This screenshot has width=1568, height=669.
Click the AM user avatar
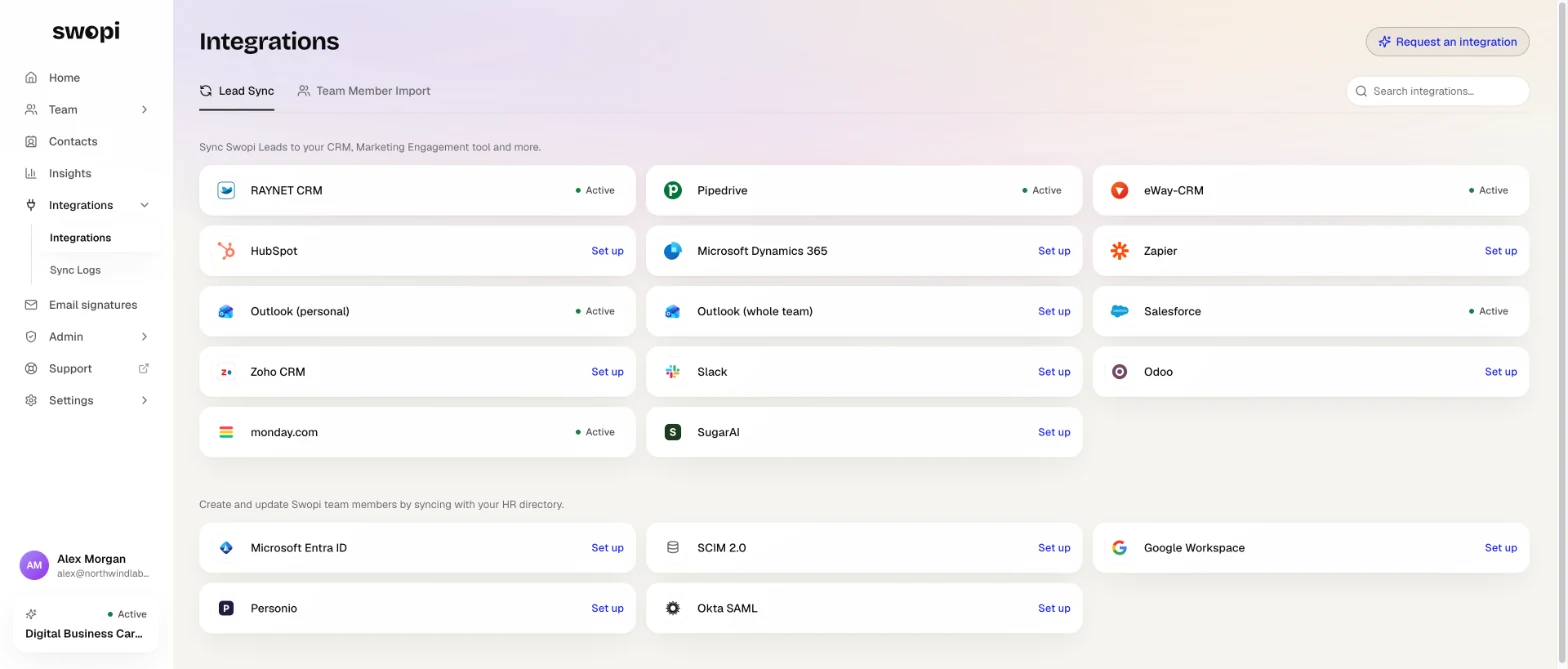[x=34, y=565]
